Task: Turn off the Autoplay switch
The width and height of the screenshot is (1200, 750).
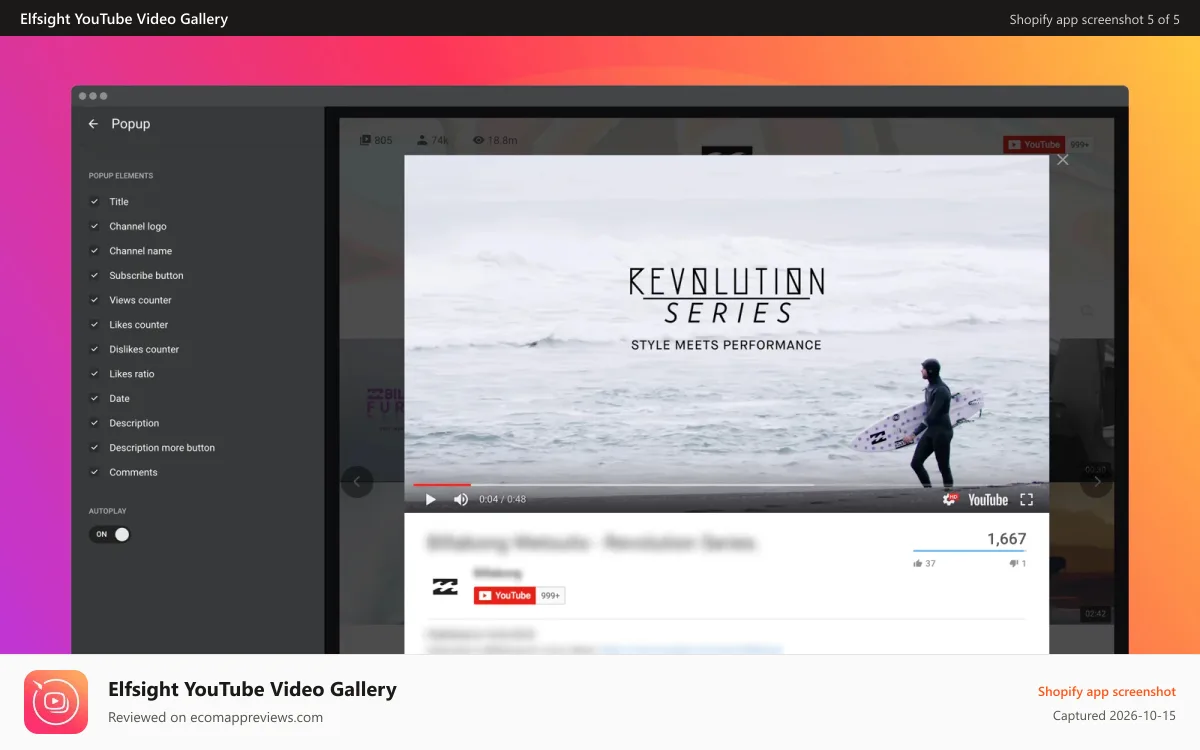Action: tap(110, 534)
